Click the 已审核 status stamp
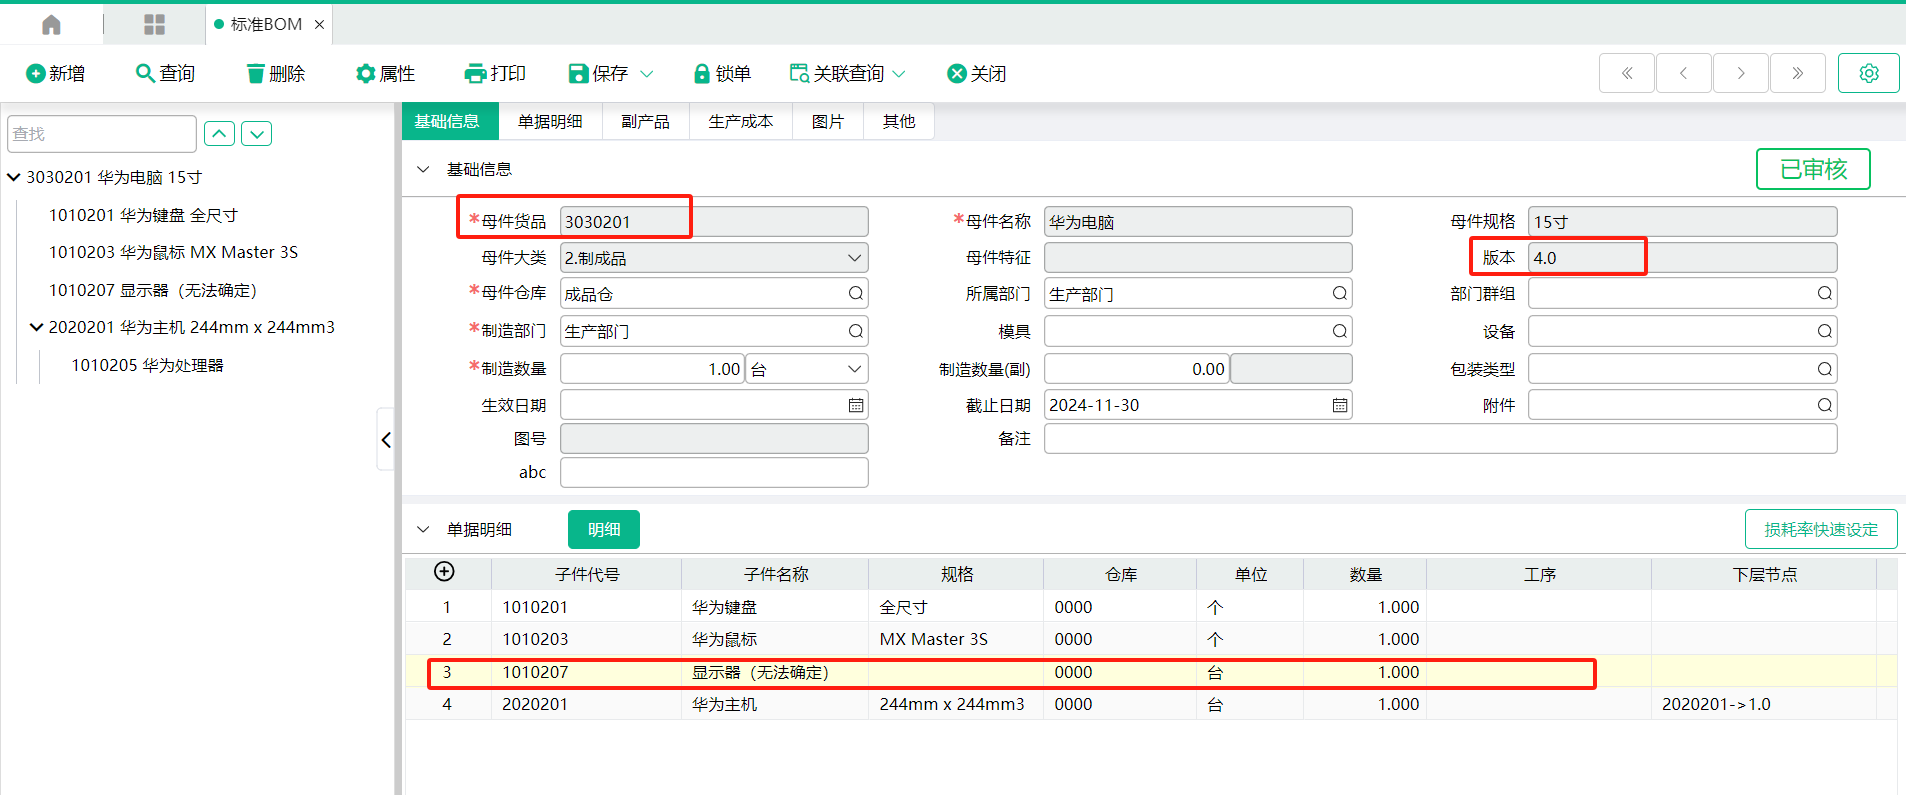 tap(1813, 169)
